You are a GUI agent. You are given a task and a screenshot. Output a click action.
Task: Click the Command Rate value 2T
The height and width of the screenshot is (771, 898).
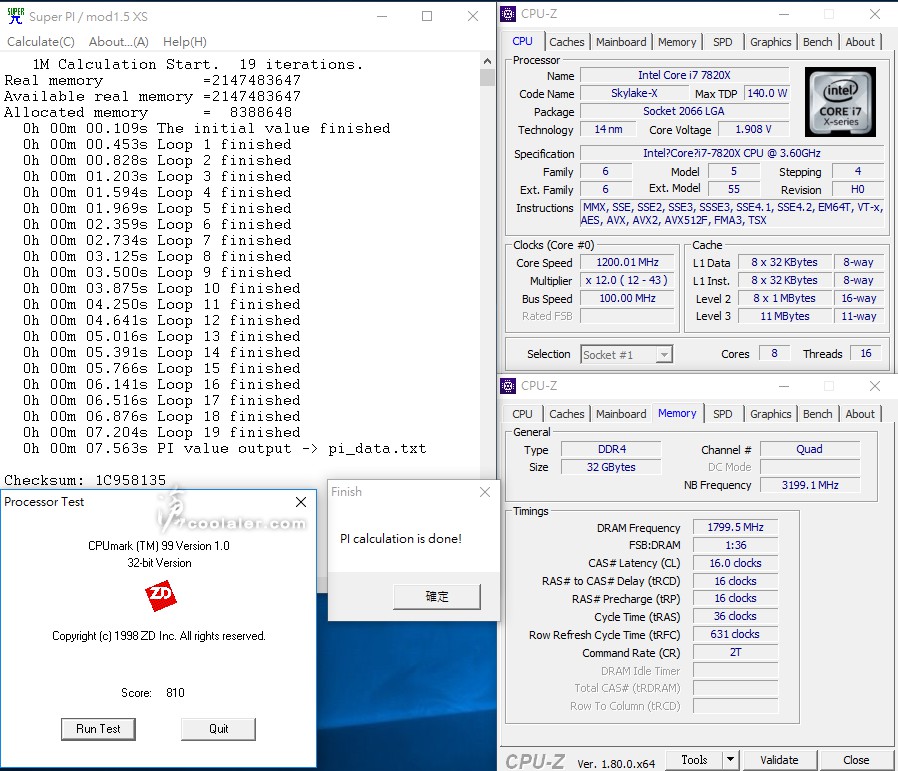click(x=735, y=652)
